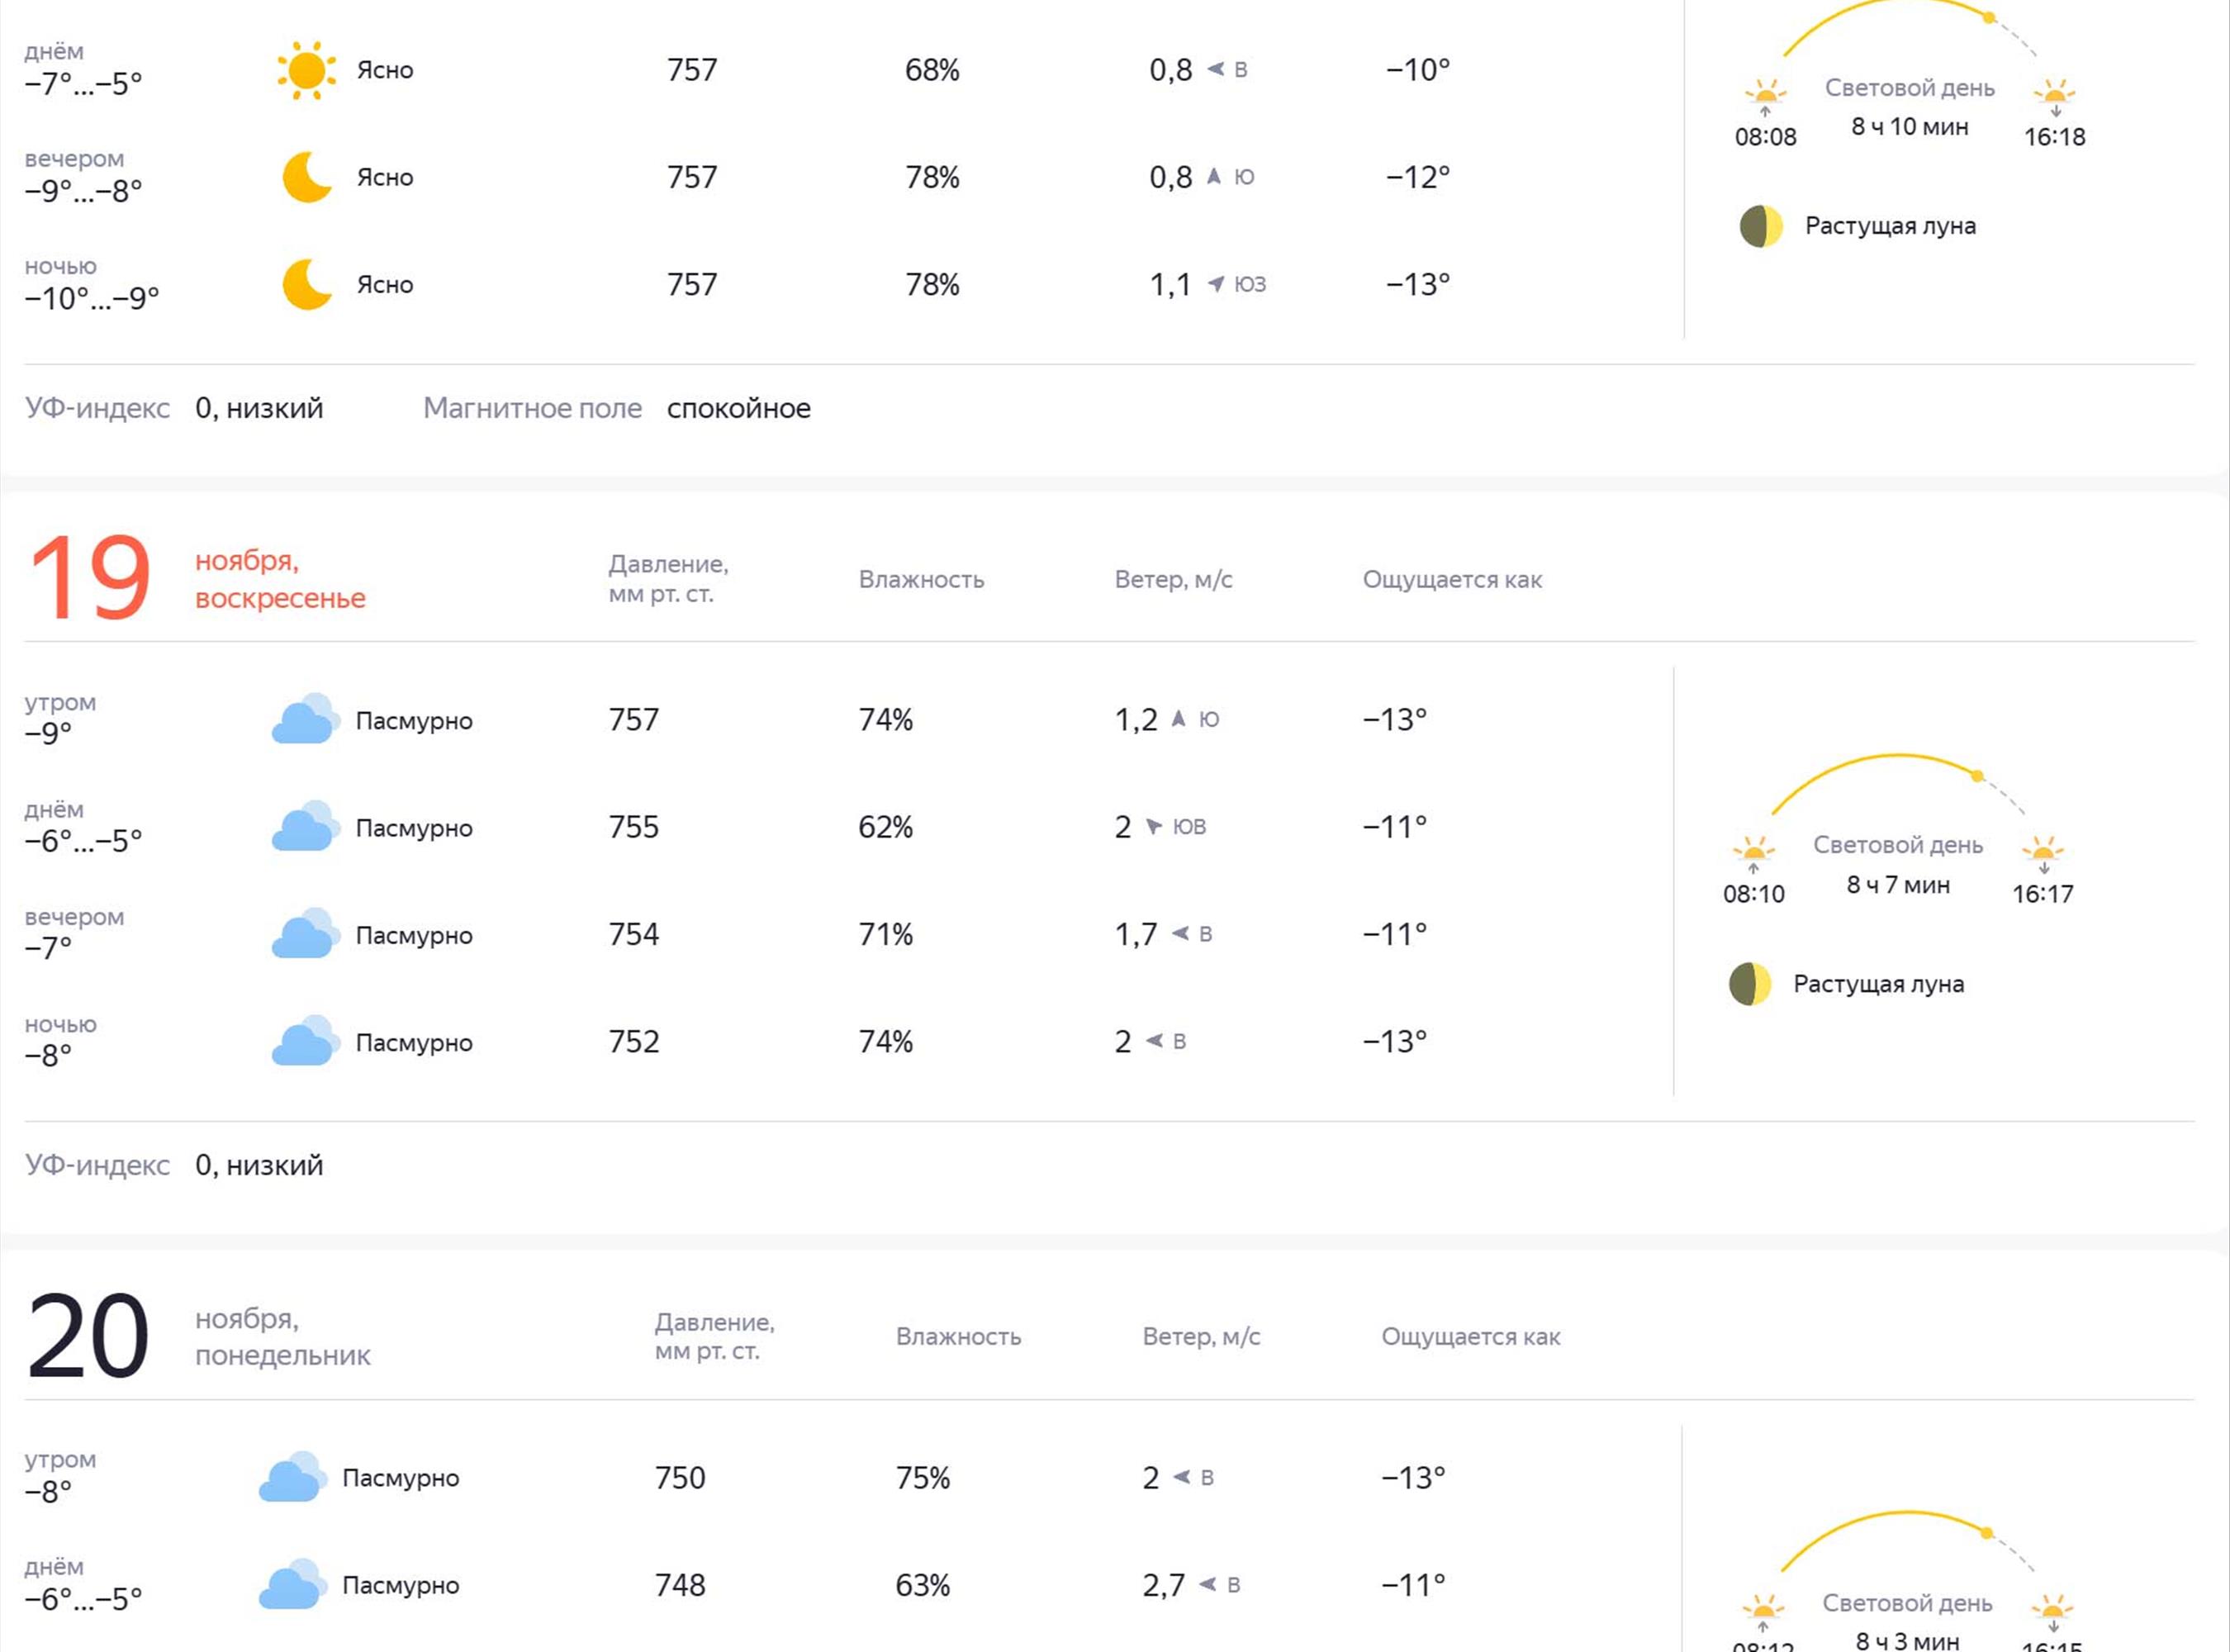Click the moon icon in the "ночью" Ясно row
2230x1652 pixels.
point(306,284)
